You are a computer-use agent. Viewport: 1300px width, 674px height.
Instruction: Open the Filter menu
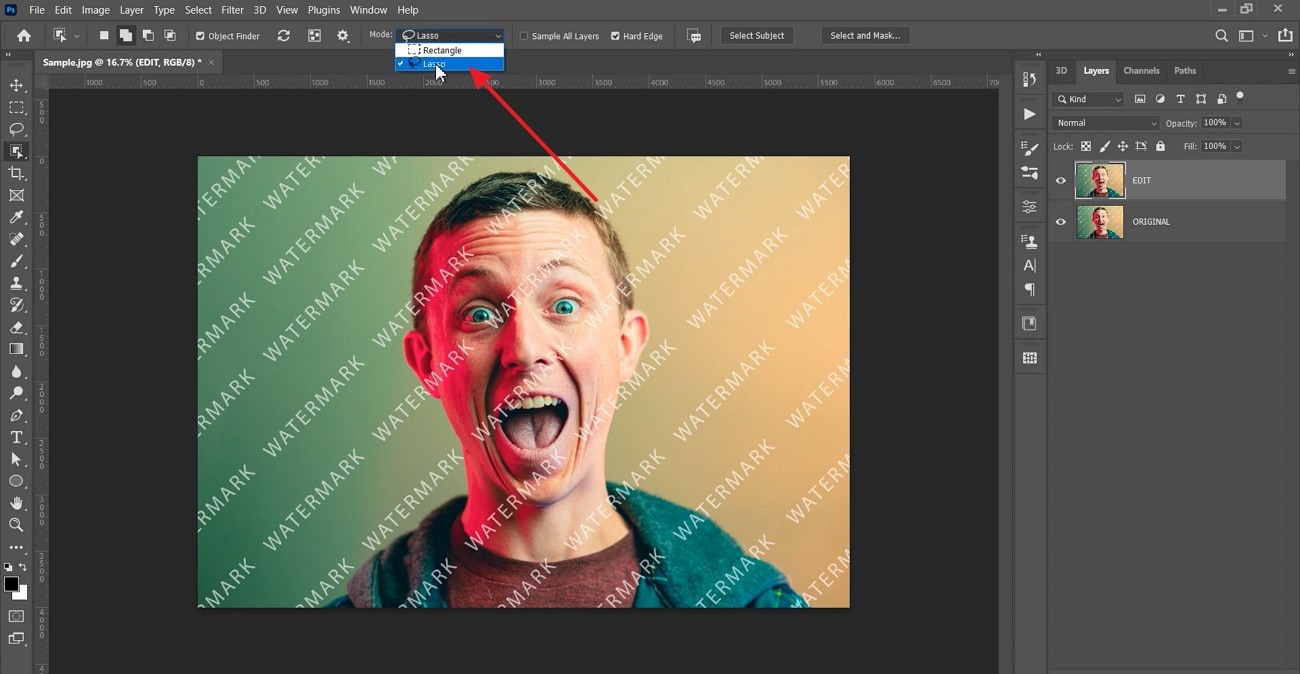[x=232, y=9]
